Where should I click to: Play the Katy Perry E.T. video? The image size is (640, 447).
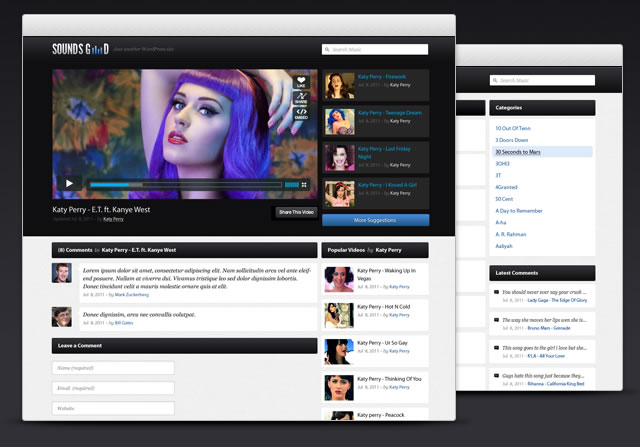pyautogui.click(x=69, y=183)
